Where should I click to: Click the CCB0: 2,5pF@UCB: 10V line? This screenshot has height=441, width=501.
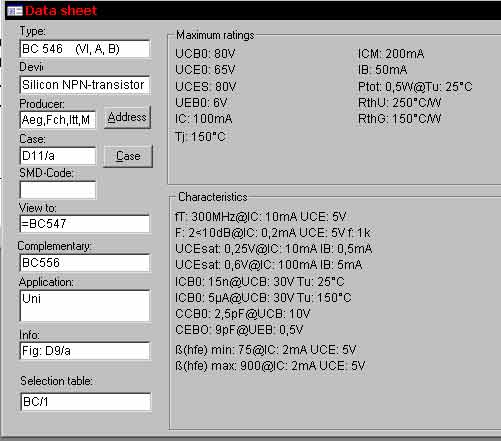(243, 314)
